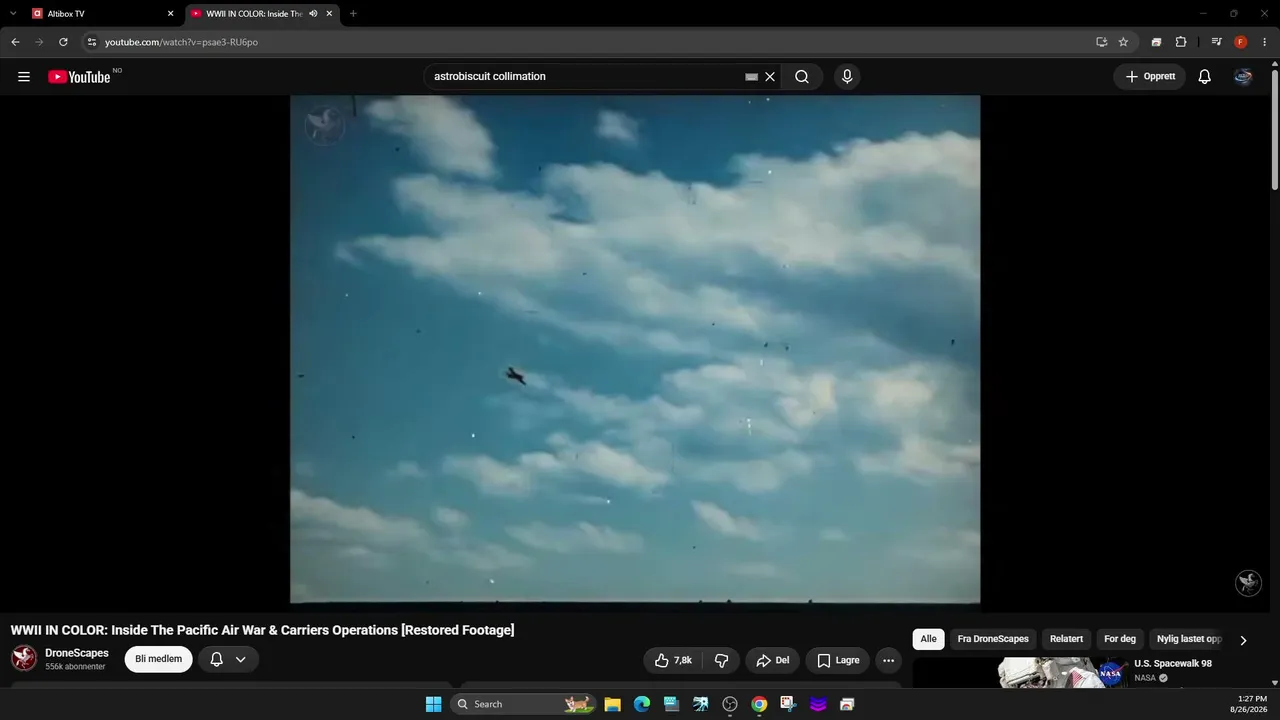Image resolution: width=1280 pixels, height=720 pixels.
Task: Click the pinned extension icon beside the puzzle
Action: pos(1156,42)
